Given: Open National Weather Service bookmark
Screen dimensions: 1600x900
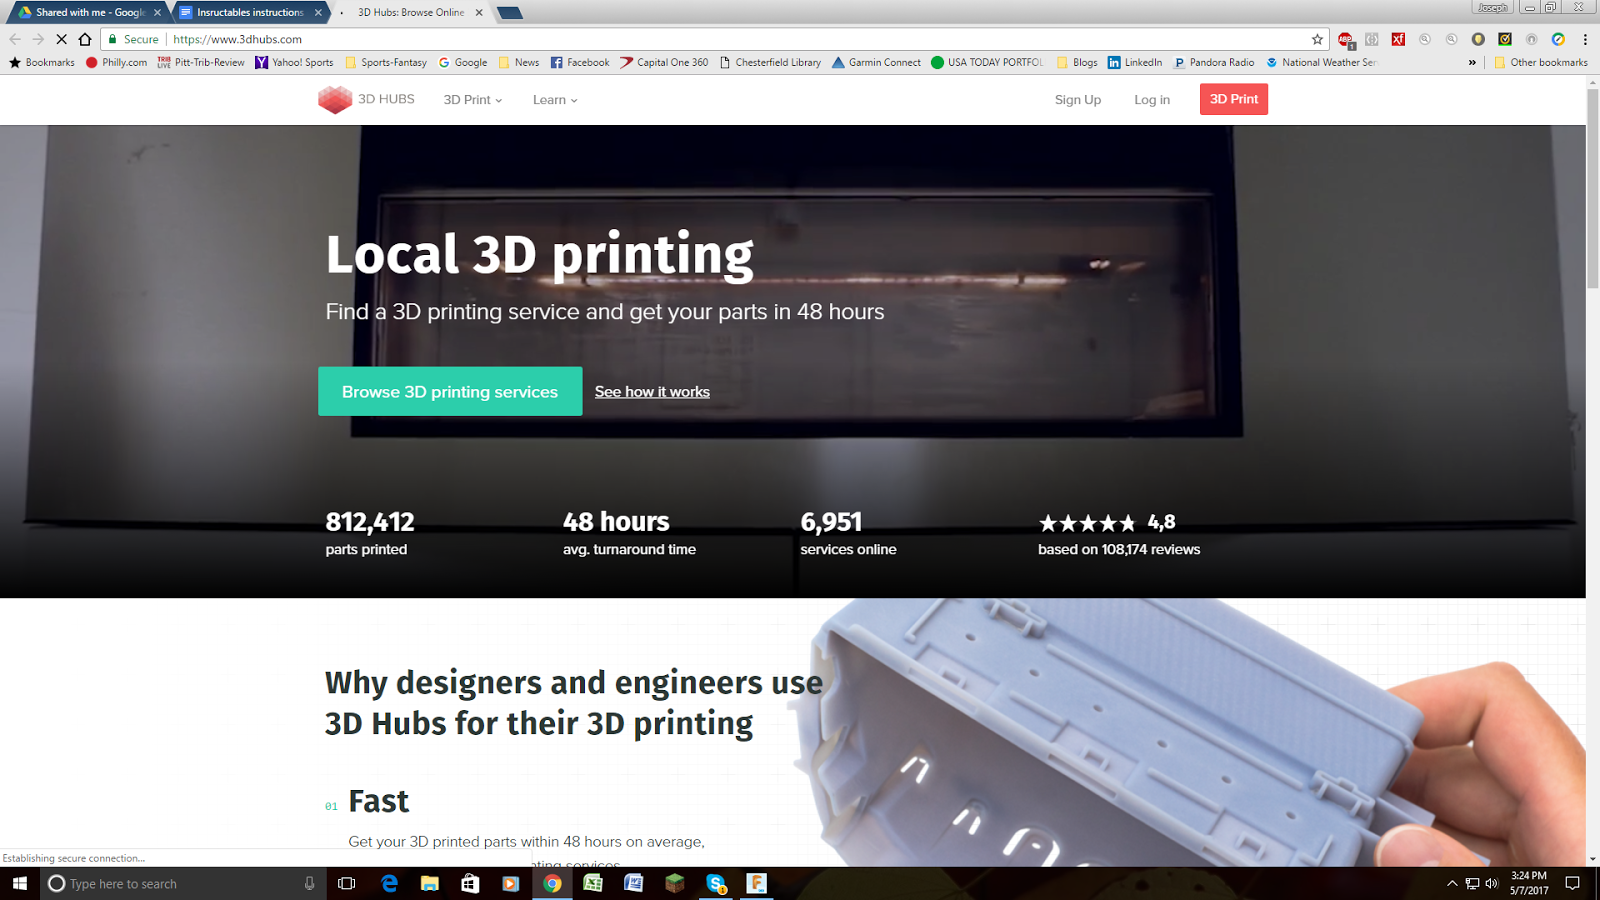Looking at the screenshot, I should [1321, 62].
